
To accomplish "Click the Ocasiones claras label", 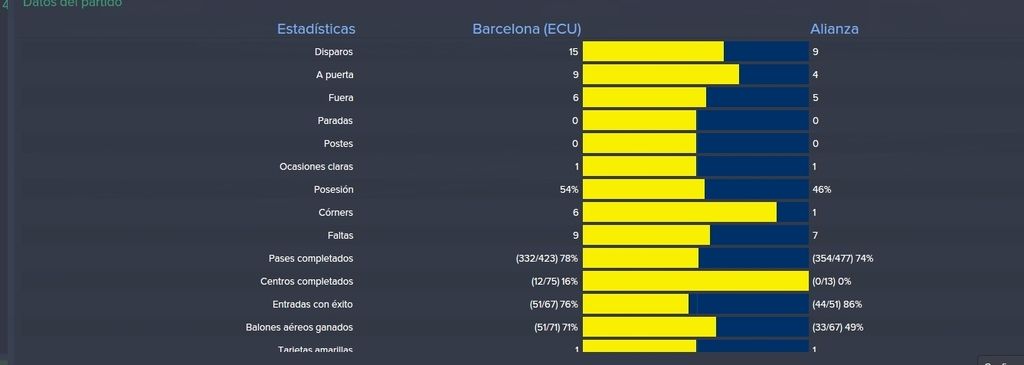I will pyautogui.click(x=316, y=167).
